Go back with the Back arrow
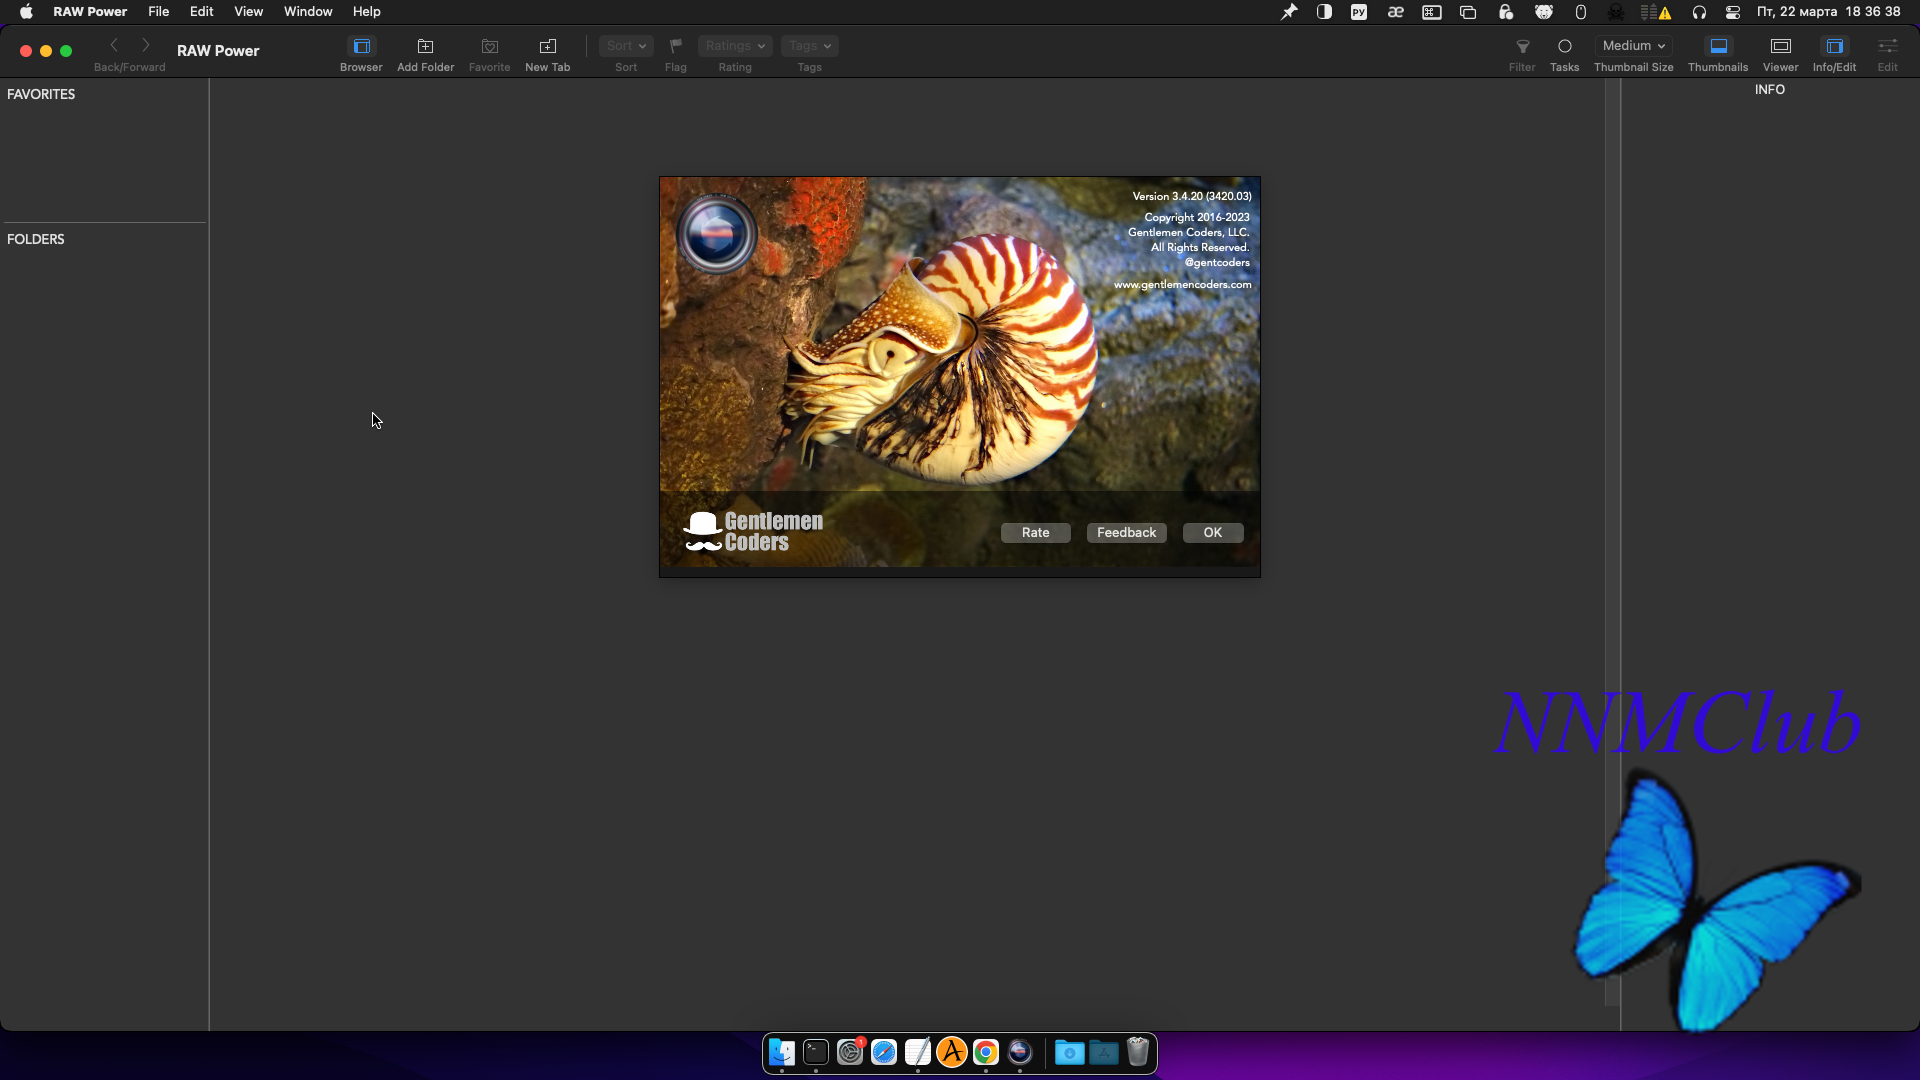The height and width of the screenshot is (1080, 1920). pos(114,45)
